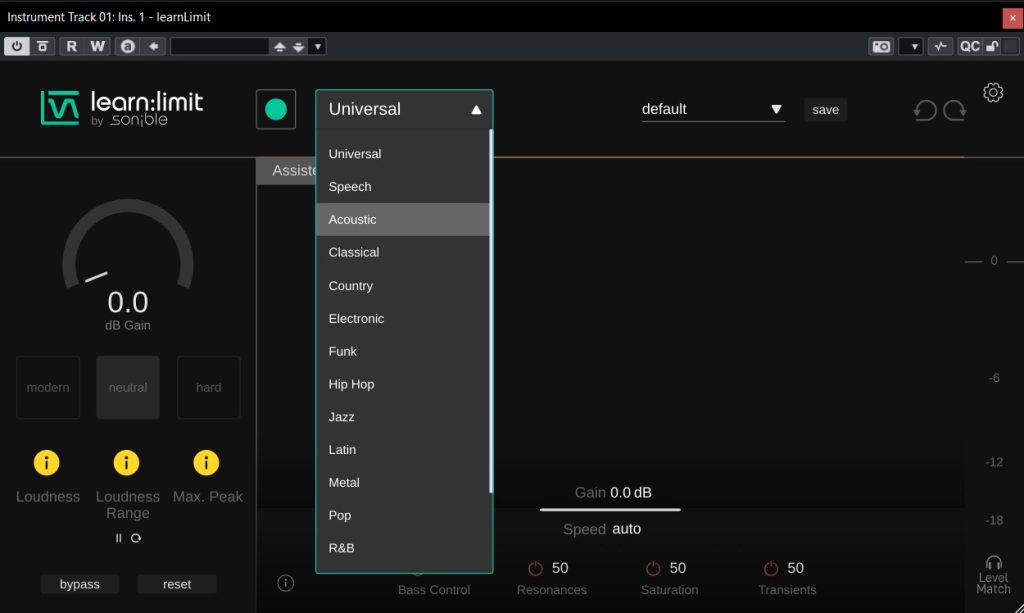Click the plugin snapshot camera icon
This screenshot has width=1024, height=613.
click(881, 46)
